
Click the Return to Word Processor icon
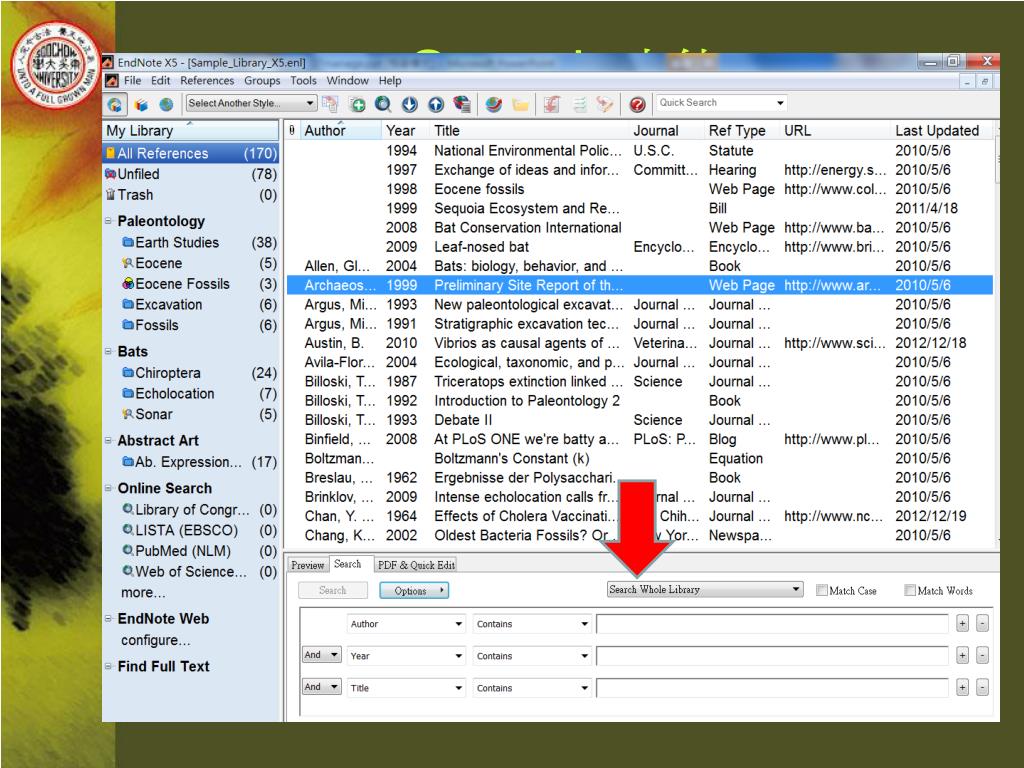coord(605,104)
